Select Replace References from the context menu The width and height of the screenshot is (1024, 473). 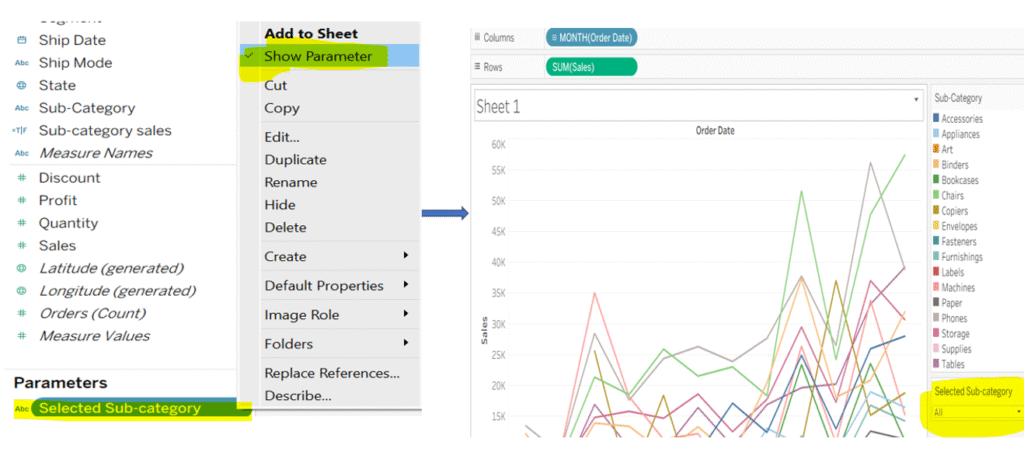click(x=331, y=373)
